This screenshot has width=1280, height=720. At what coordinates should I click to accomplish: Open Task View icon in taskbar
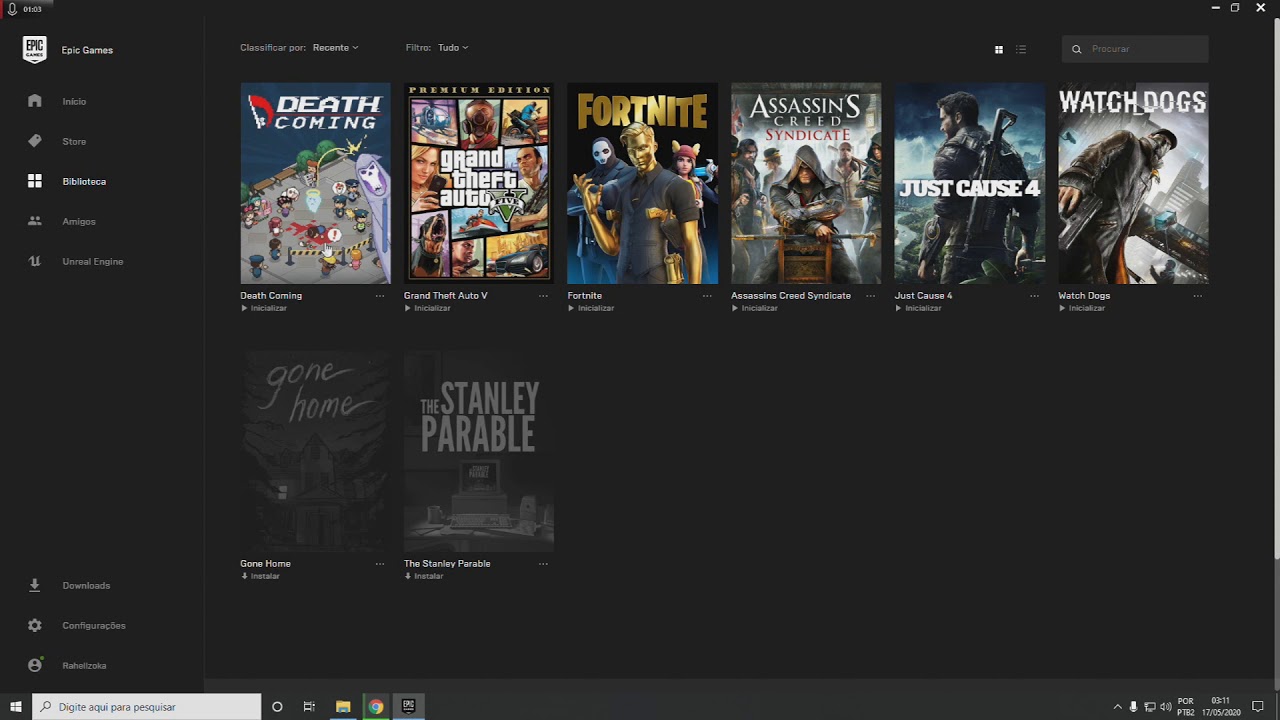pyautogui.click(x=309, y=707)
